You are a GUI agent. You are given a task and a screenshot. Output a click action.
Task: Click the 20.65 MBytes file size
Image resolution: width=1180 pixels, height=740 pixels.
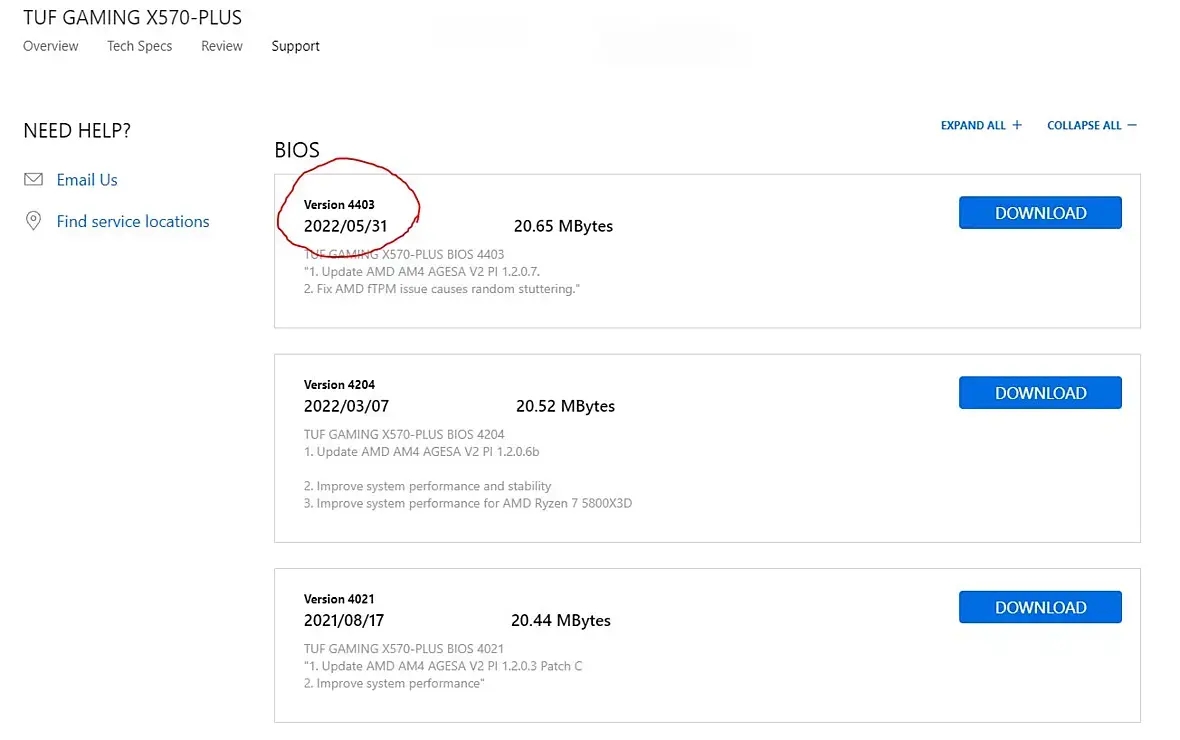[563, 227]
